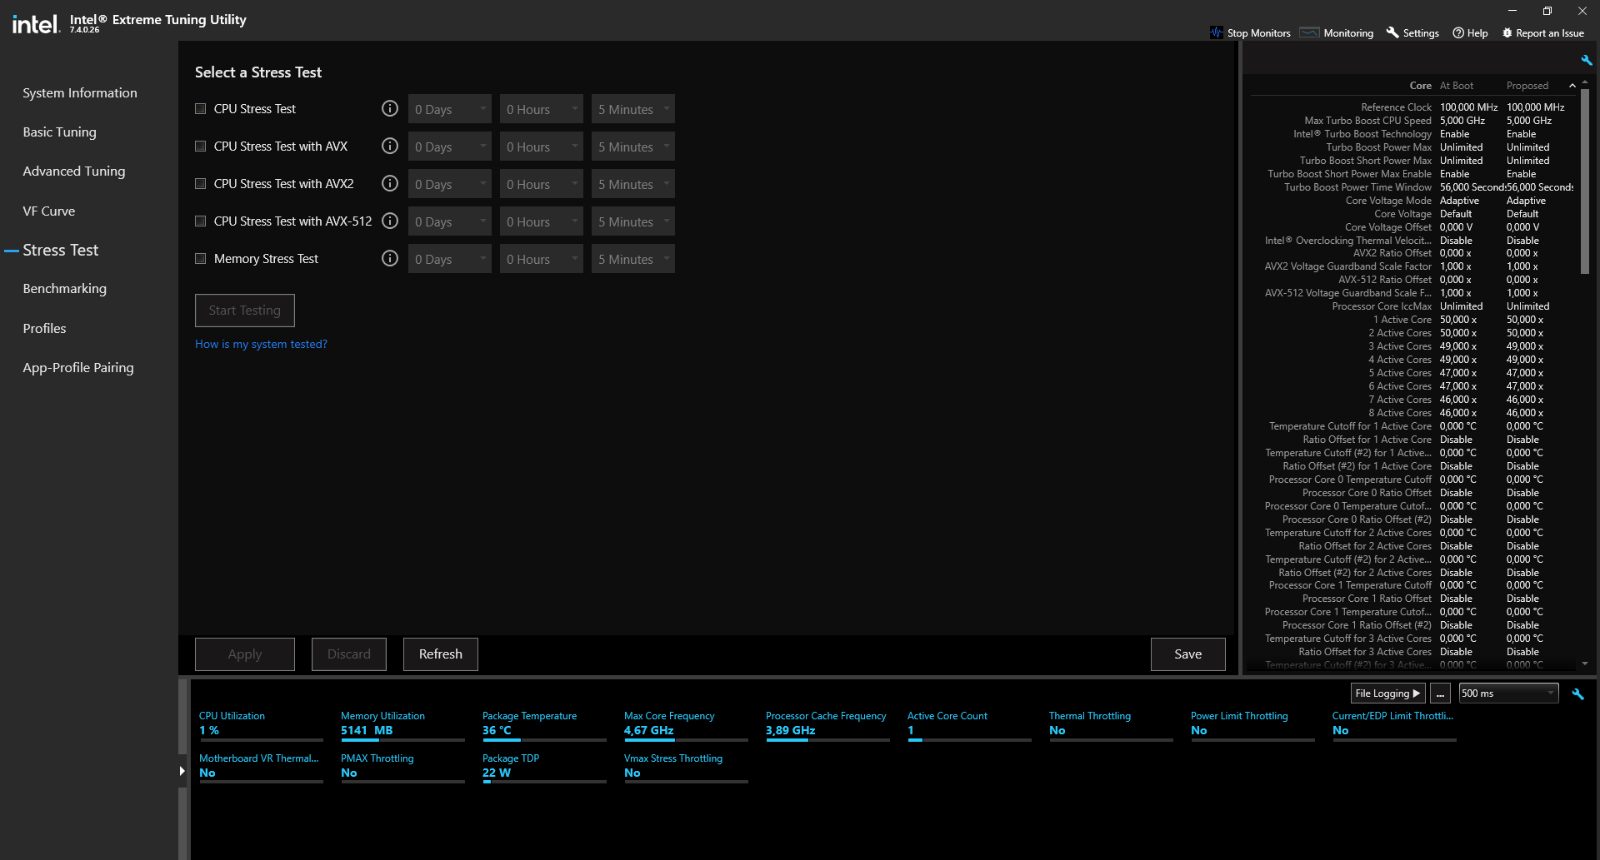Click Start Testing button
The height and width of the screenshot is (860, 1600).
coord(245,310)
